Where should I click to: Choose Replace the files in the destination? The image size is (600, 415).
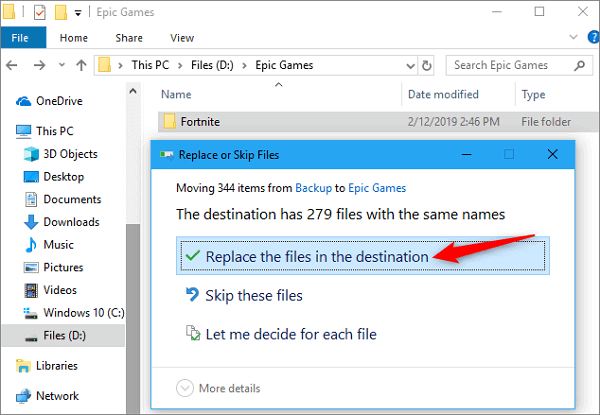(x=317, y=257)
